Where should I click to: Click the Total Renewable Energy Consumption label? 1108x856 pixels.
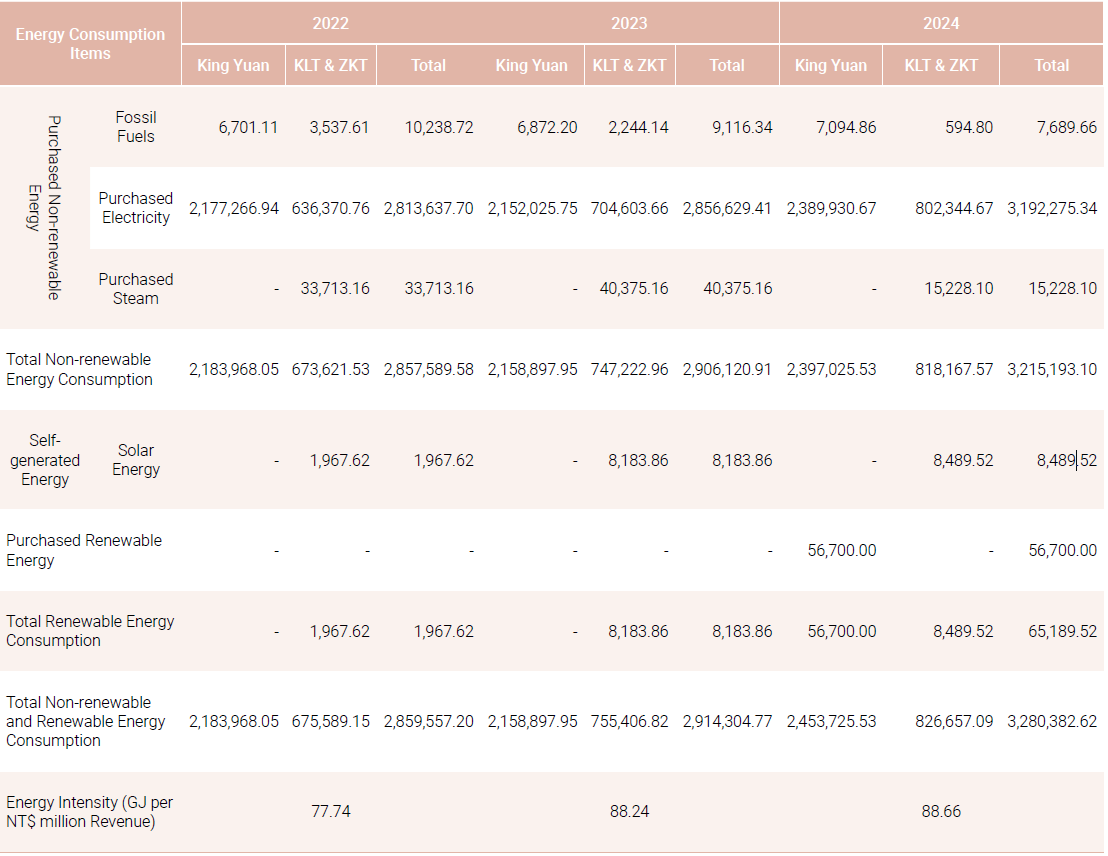(90, 631)
